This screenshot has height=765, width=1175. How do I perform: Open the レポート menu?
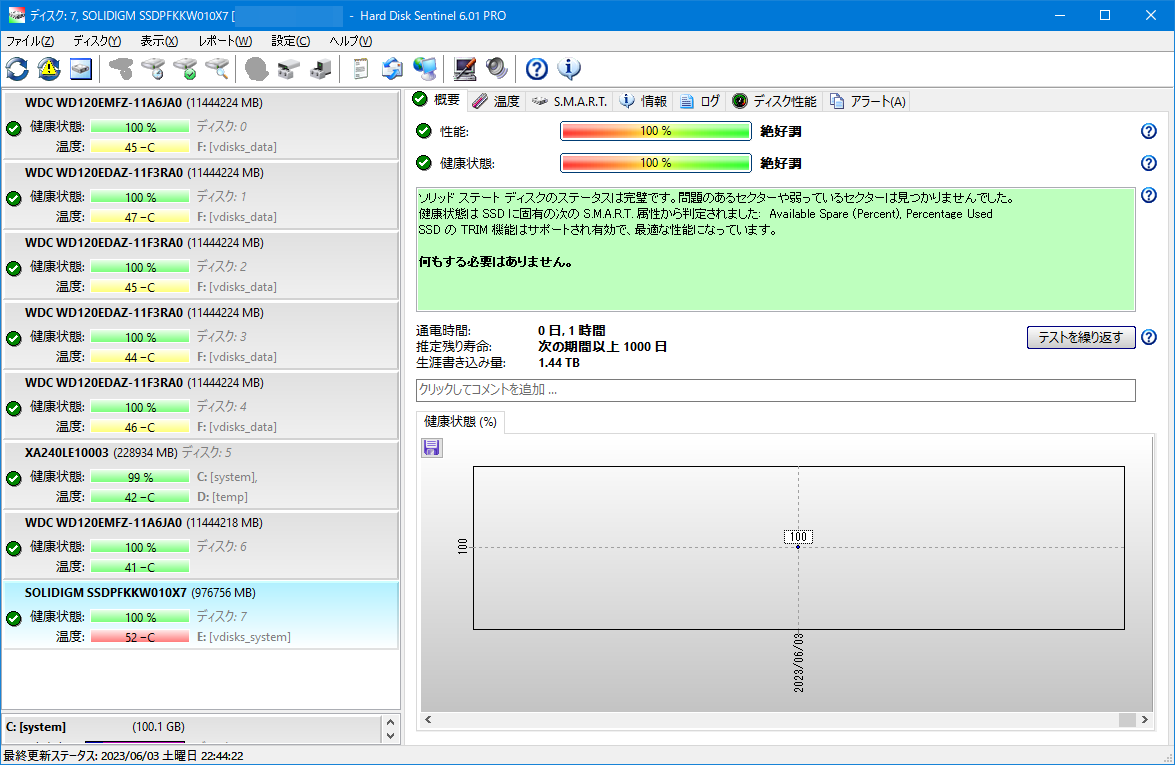point(225,40)
